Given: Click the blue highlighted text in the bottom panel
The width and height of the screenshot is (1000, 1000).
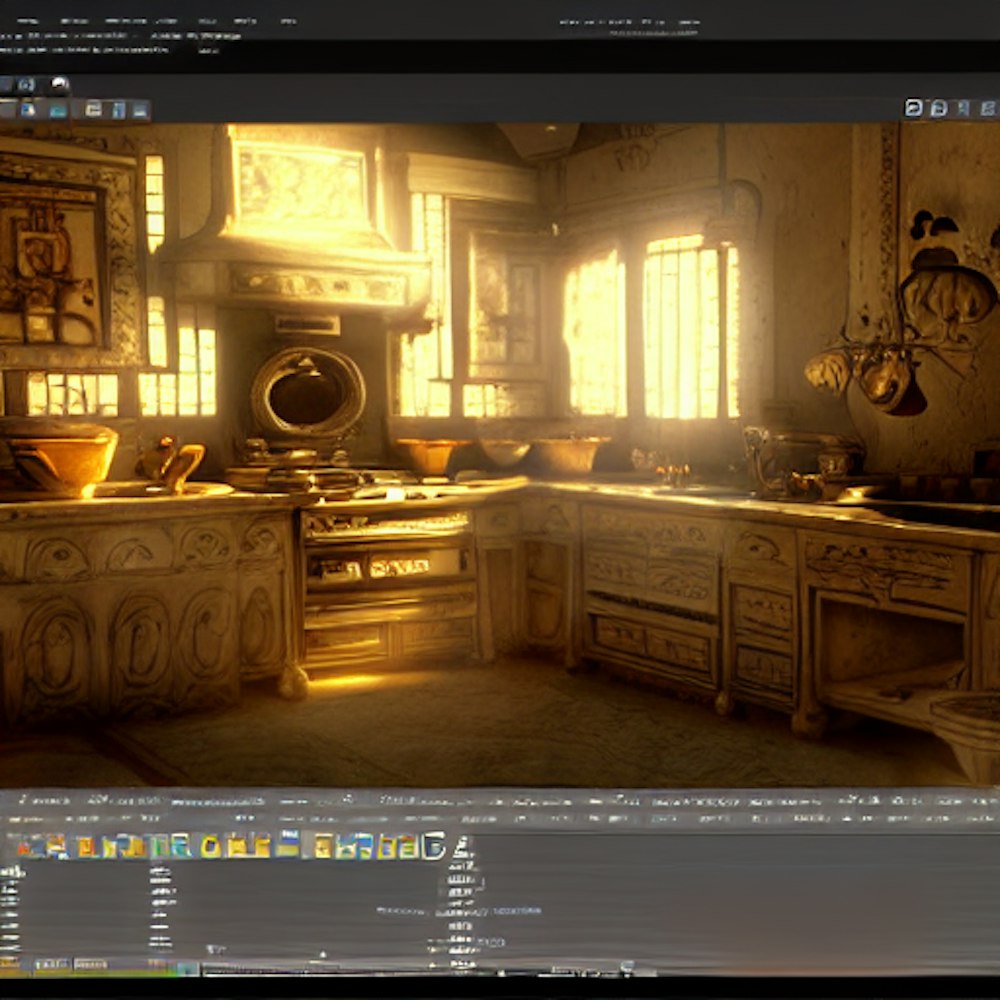Looking at the screenshot, I should 517,911.
